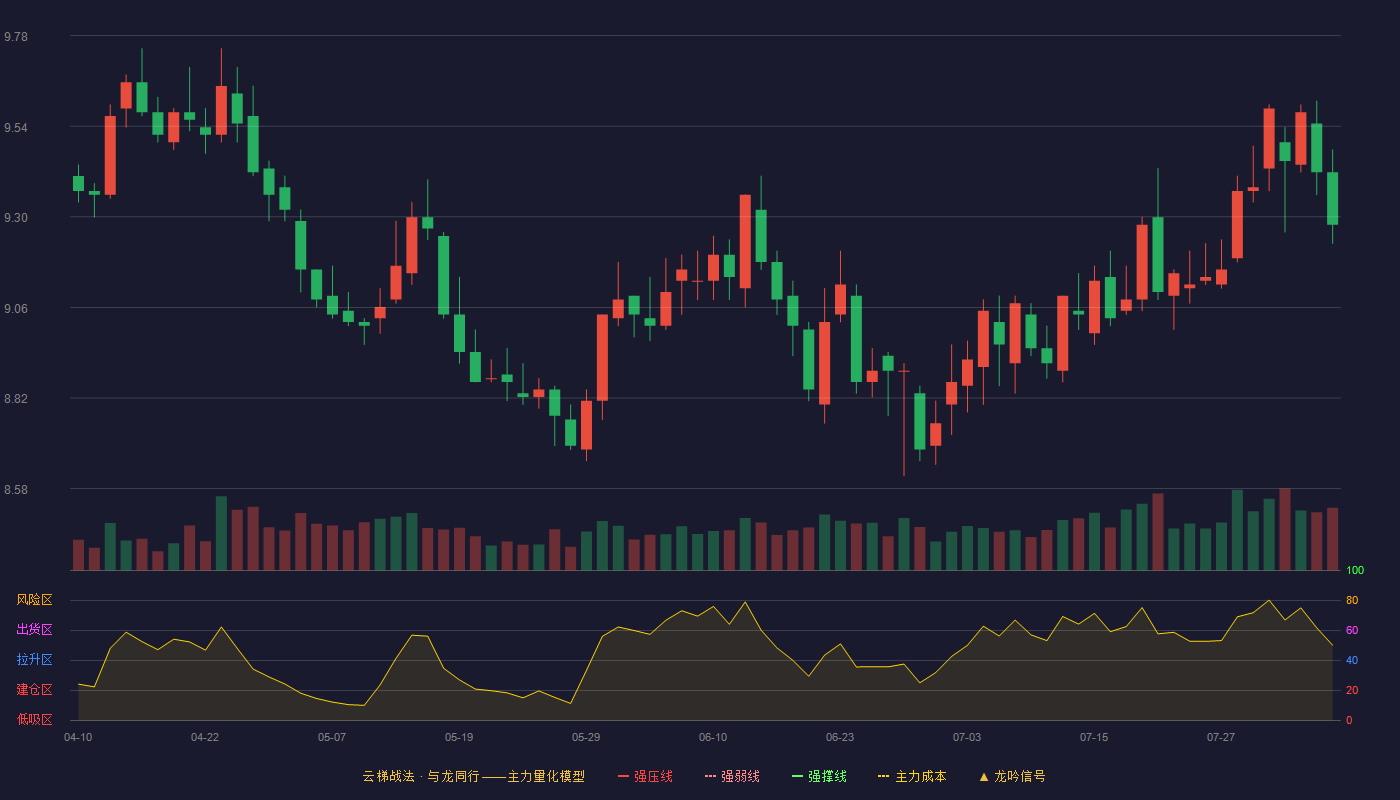Screen dimensions: 1400x800
Task: Toggle the 龙吟信号 legend entry
Action: coord(1012,776)
